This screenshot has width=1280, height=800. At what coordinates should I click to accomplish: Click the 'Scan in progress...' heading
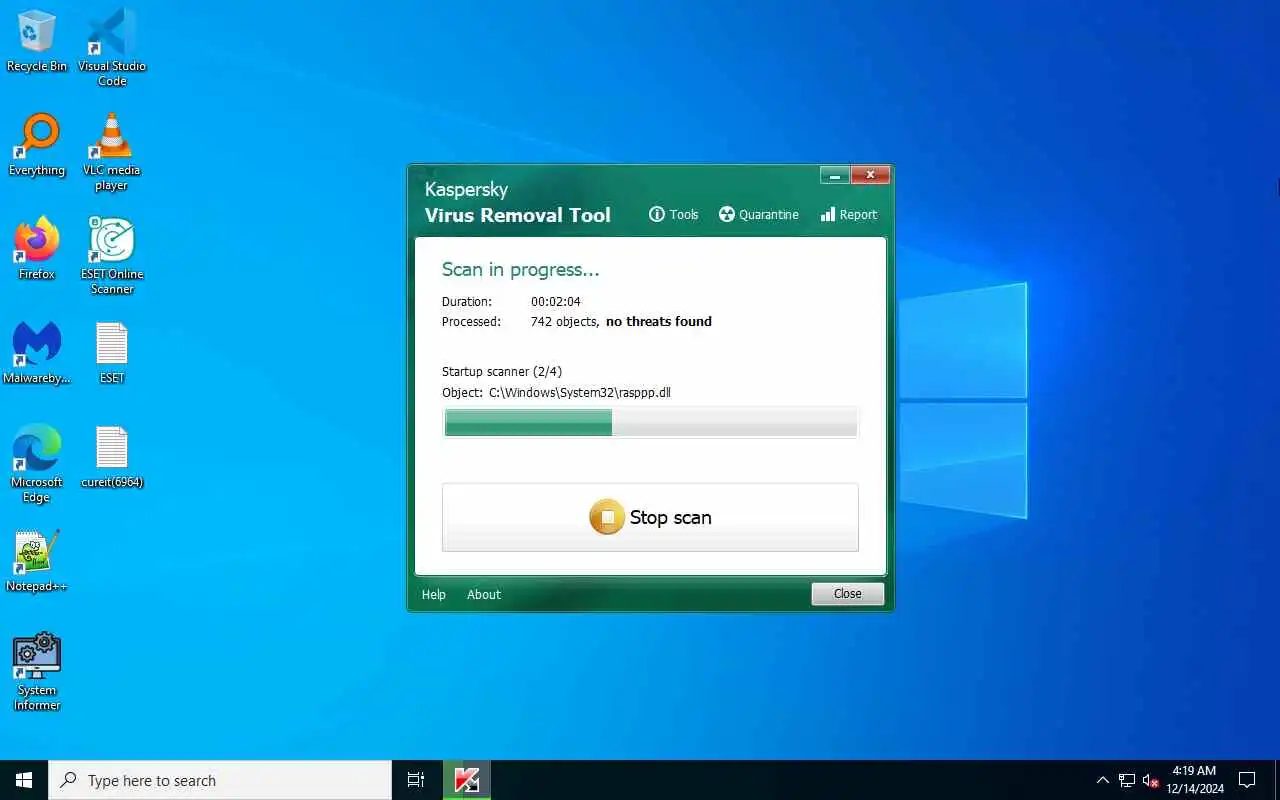point(521,270)
